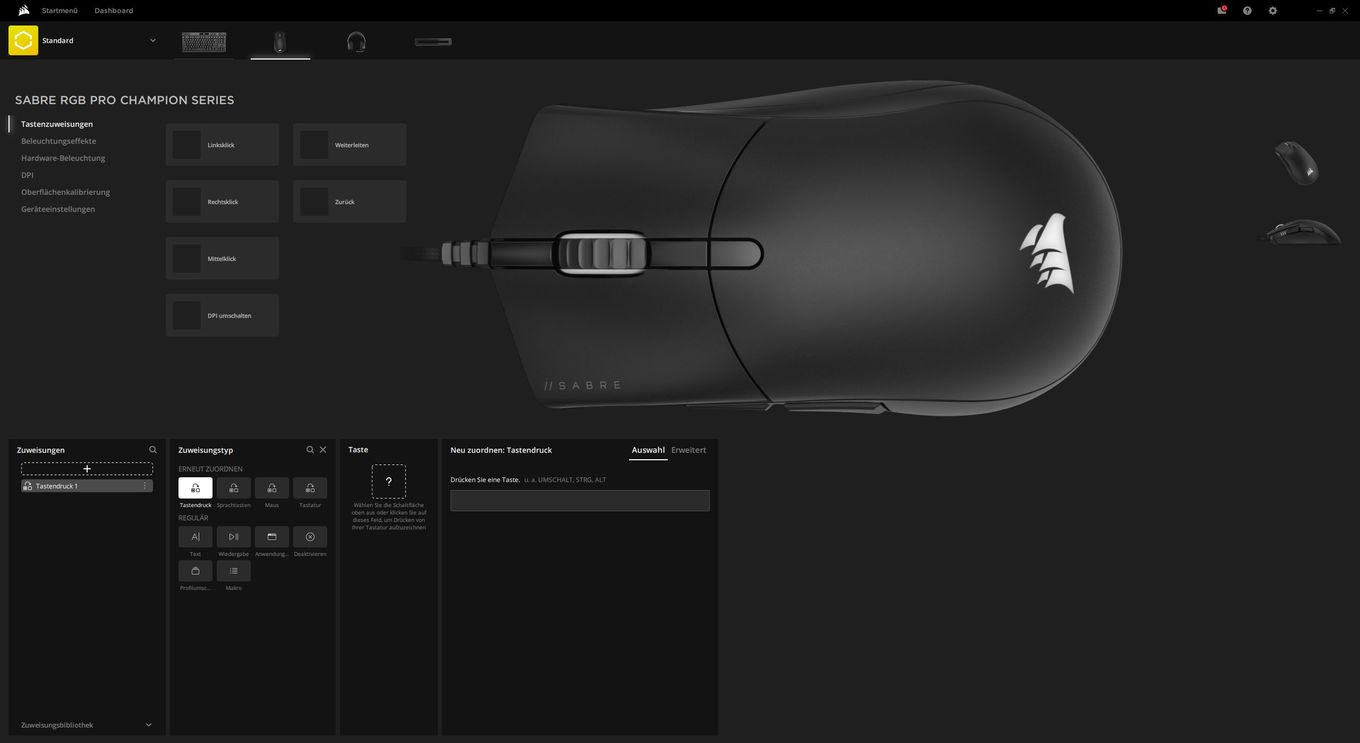
Task: Open Beleuchtungseffekte section
Action: (x=59, y=141)
